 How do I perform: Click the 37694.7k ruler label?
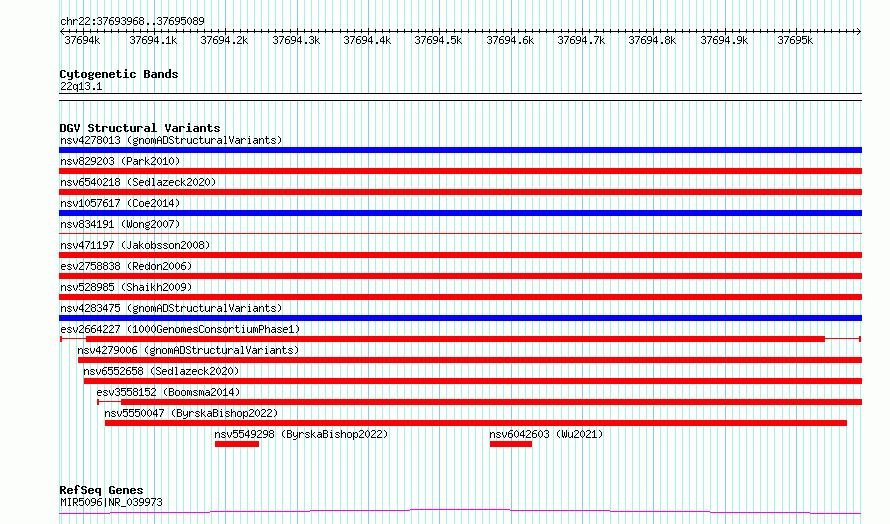[x=581, y=41]
